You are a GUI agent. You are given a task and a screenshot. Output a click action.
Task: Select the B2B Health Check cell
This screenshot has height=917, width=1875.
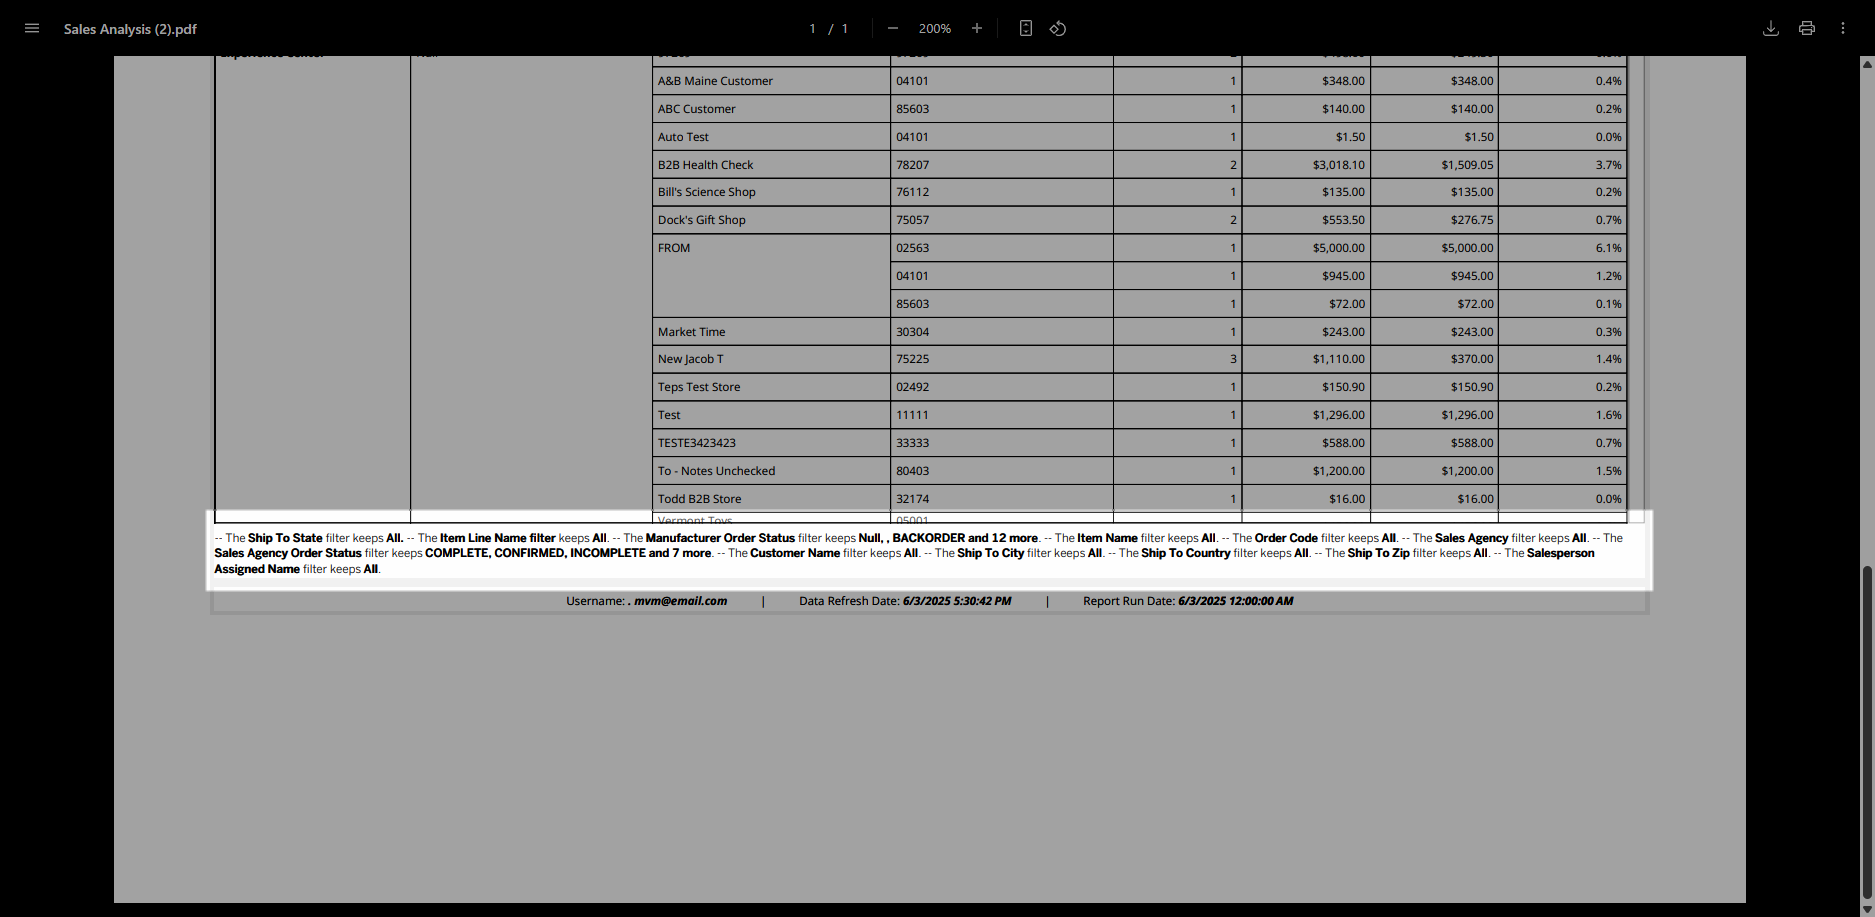[x=771, y=165]
